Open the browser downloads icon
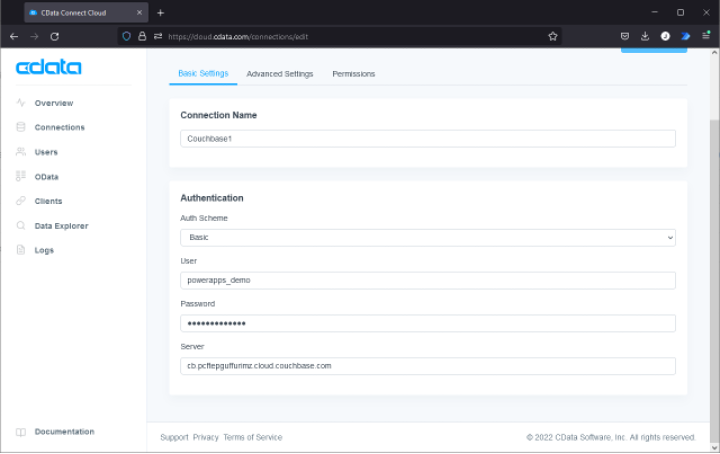This screenshot has height=454, width=720. click(645, 36)
